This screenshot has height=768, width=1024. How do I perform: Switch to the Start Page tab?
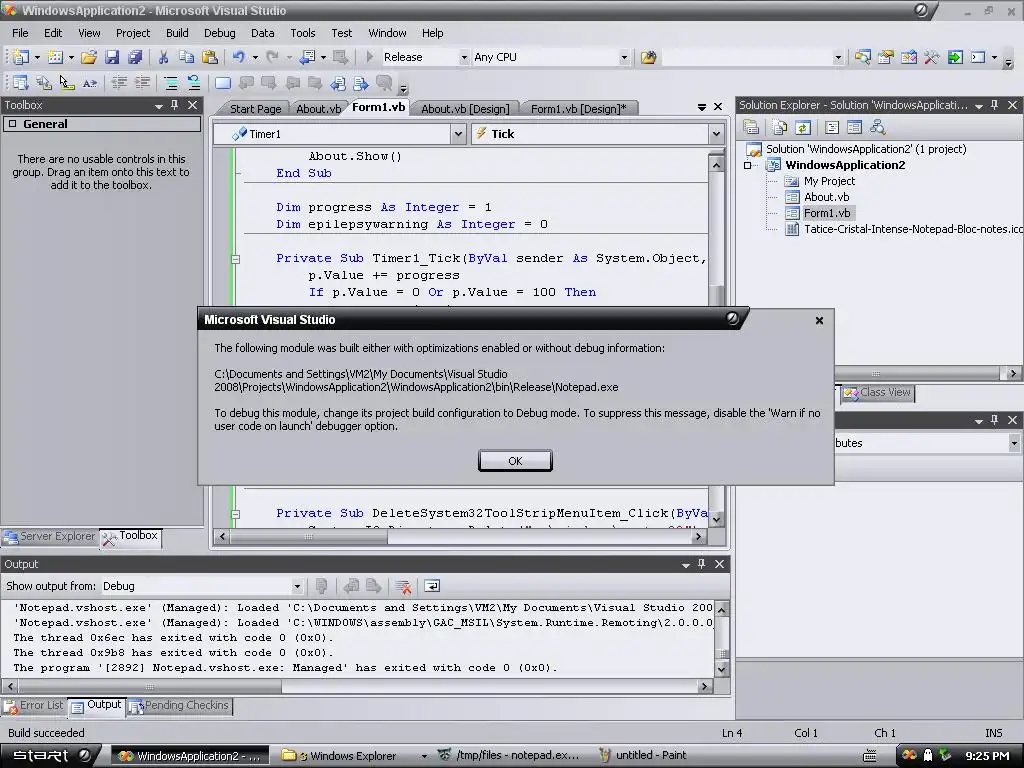(x=255, y=109)
